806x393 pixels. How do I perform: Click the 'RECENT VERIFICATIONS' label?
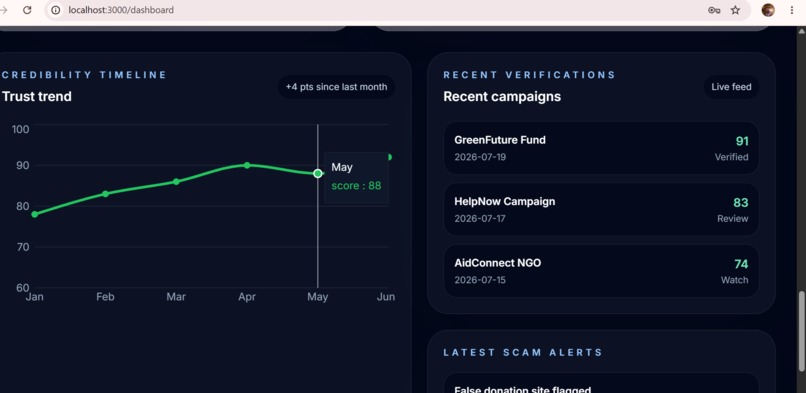(x=529, y=75)
